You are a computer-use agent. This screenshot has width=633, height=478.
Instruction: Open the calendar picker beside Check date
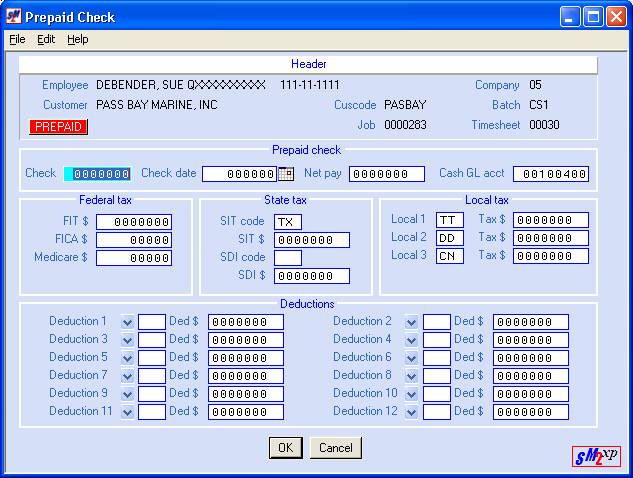286,174
